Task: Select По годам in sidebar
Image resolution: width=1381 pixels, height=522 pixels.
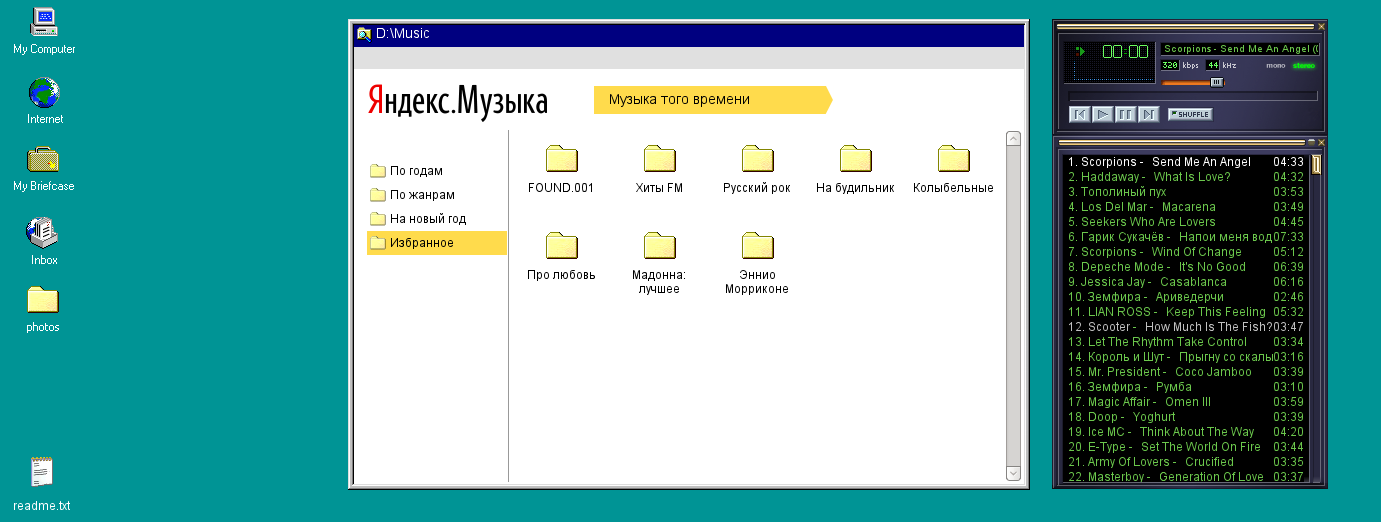Action: (437, 171)
